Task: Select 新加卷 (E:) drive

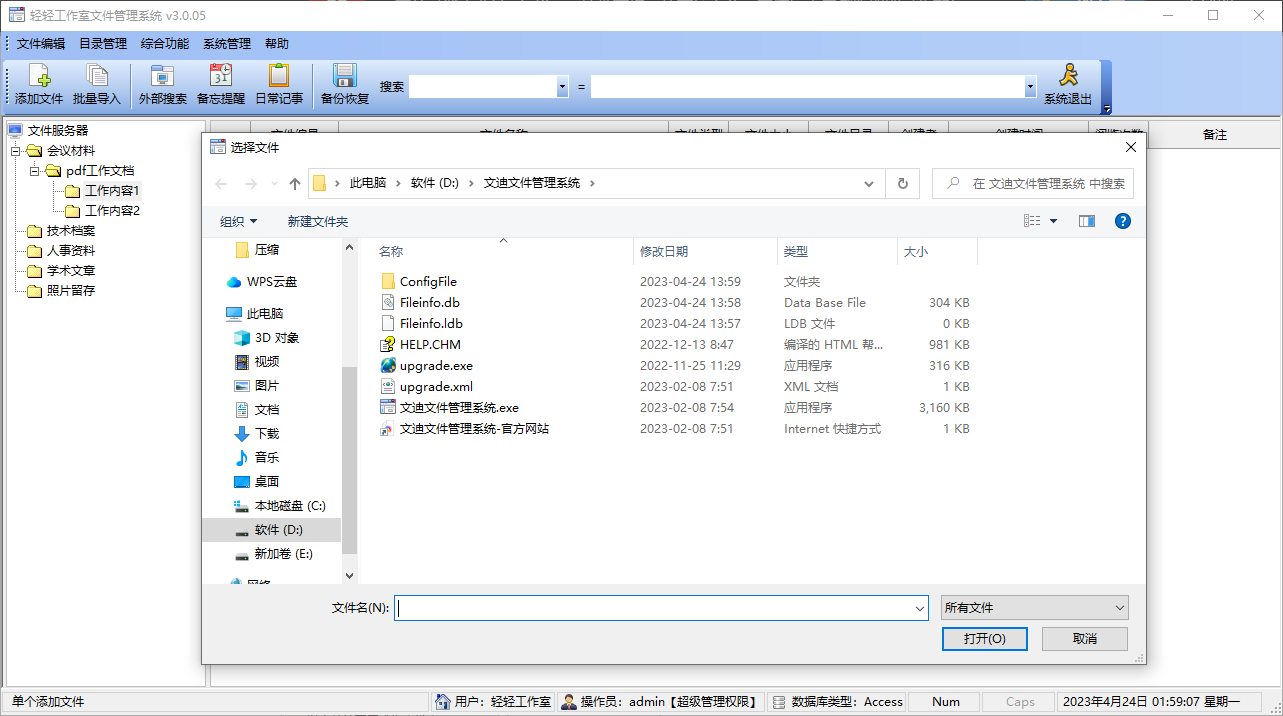Action: point(274,554)
